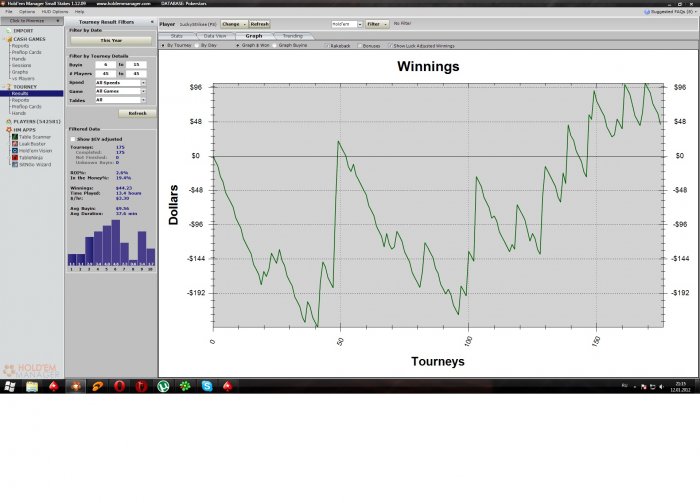
Task: Toggle the Rakeback checkbox
Action: tap(327, 46)
